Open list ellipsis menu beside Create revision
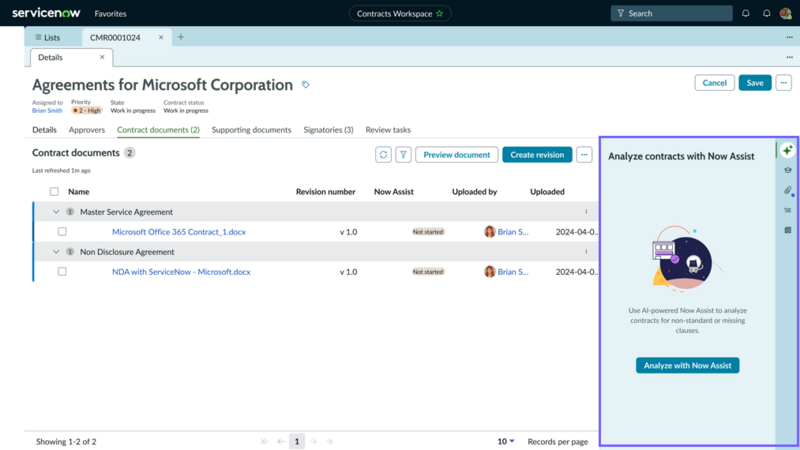This screenshot has width=800, height=450. (x=584, y=155)
